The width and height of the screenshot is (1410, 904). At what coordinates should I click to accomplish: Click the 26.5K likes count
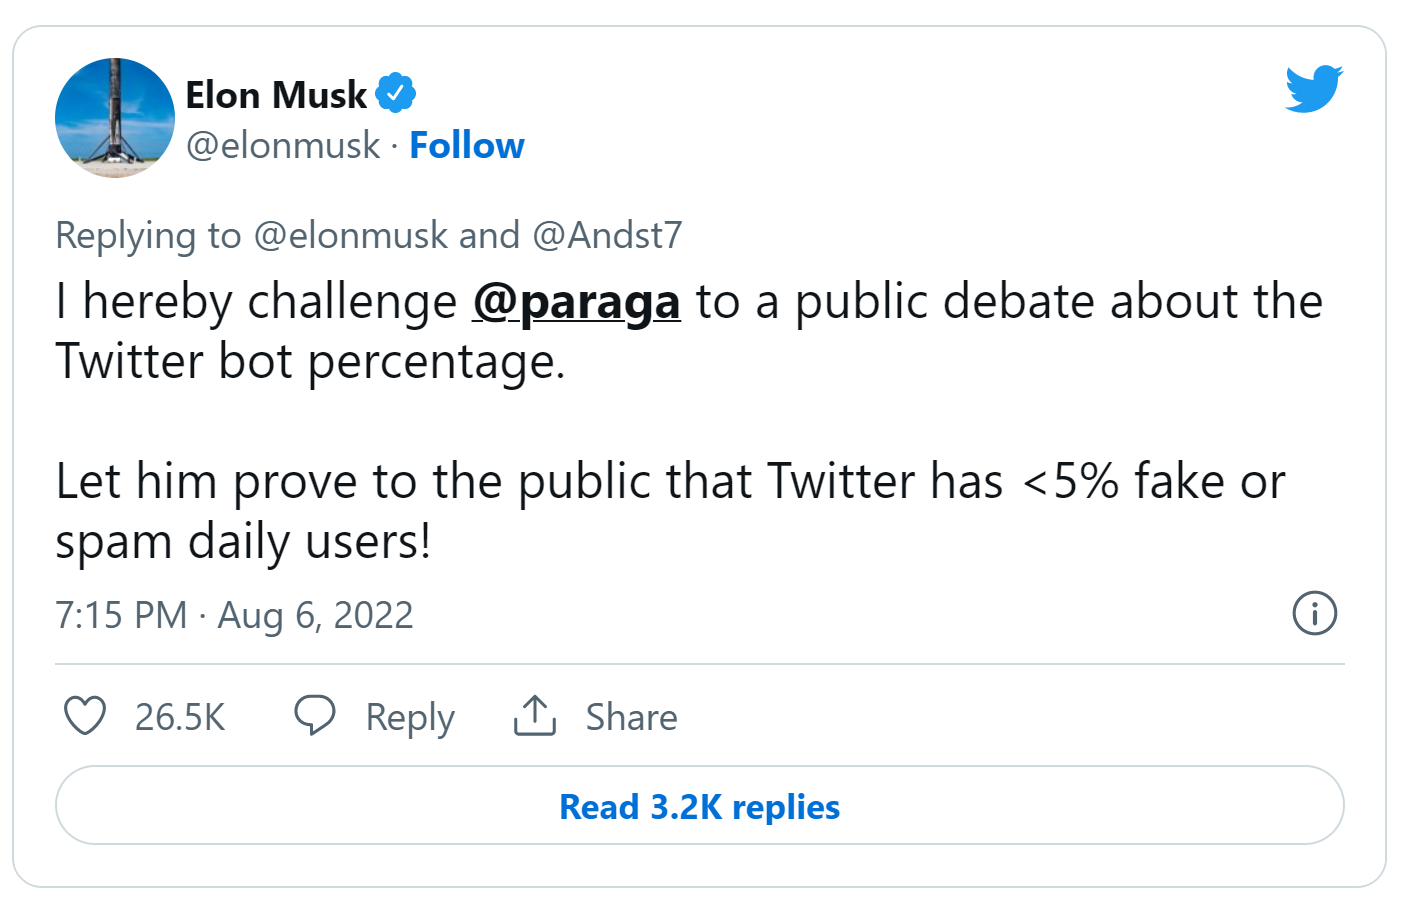(x=180, y=717)
